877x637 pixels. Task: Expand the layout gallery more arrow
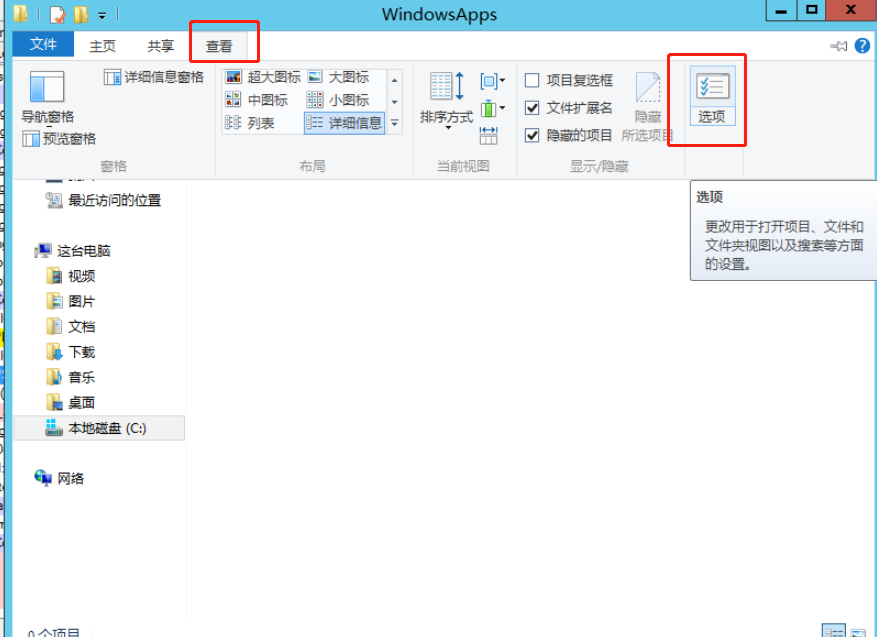(x=394, y=123)
